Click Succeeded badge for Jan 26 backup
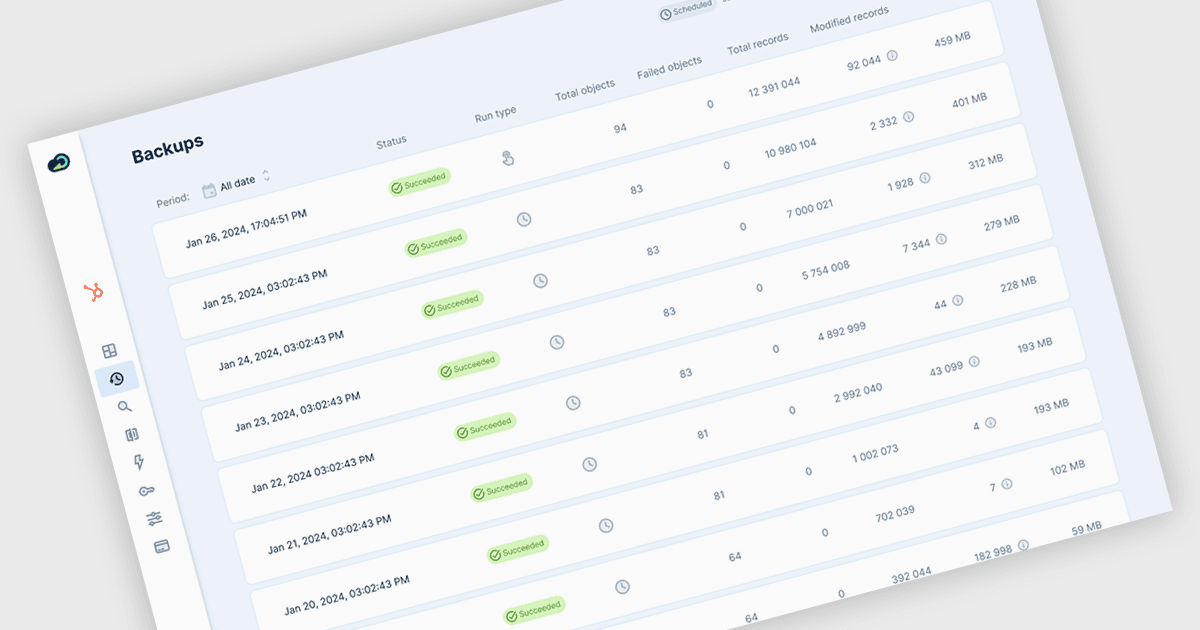The image size is (1200, 630). pos(420,181)
